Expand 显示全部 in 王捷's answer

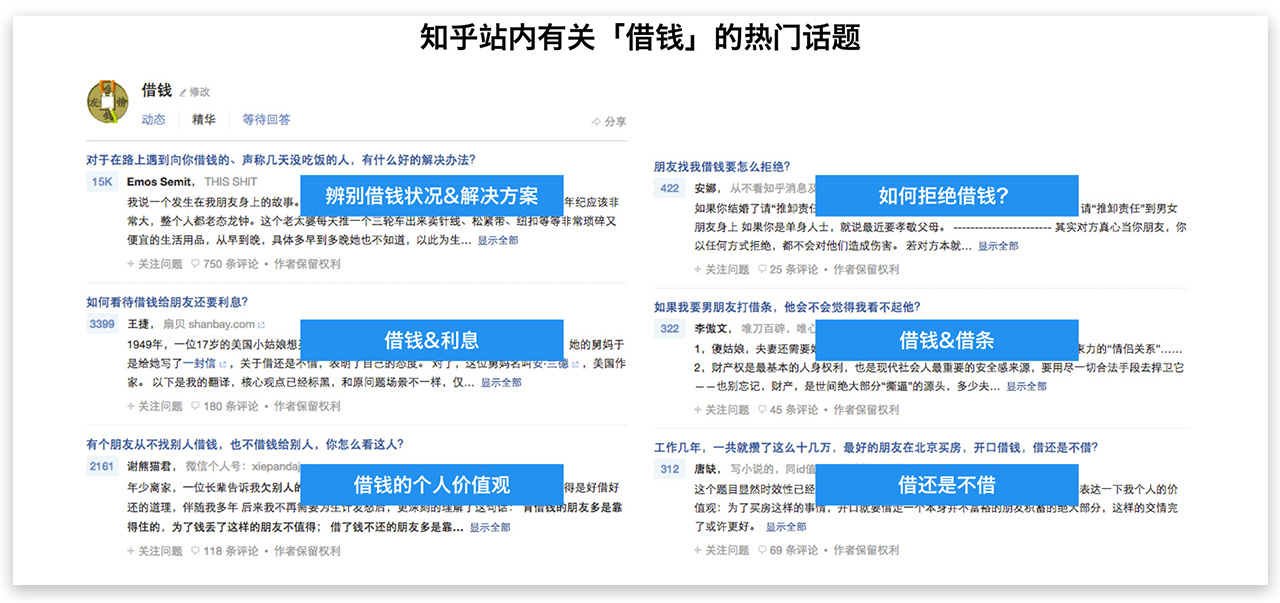pos(501,383)
